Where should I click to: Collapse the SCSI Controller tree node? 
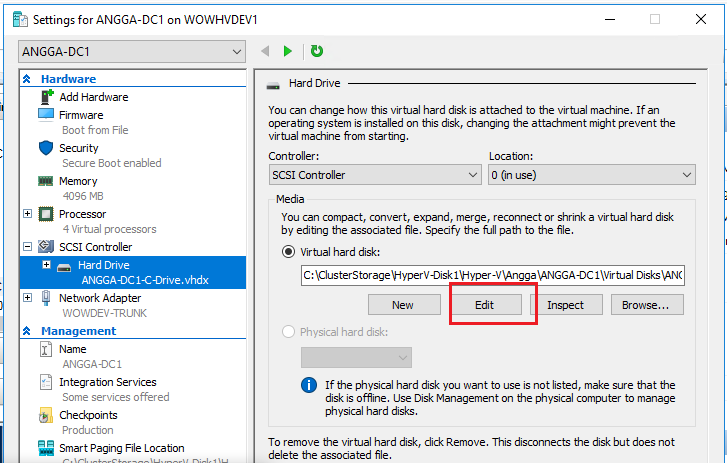click(x=27, y=247)
